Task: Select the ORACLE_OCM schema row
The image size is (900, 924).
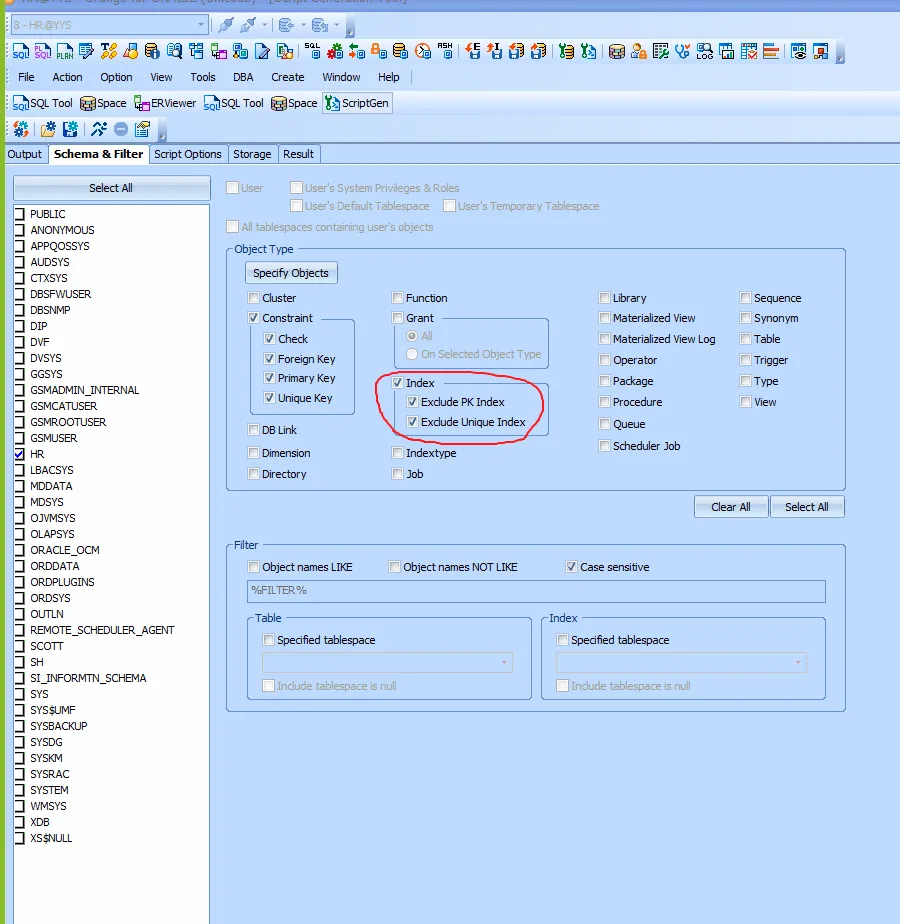Action: coord(111,550)
